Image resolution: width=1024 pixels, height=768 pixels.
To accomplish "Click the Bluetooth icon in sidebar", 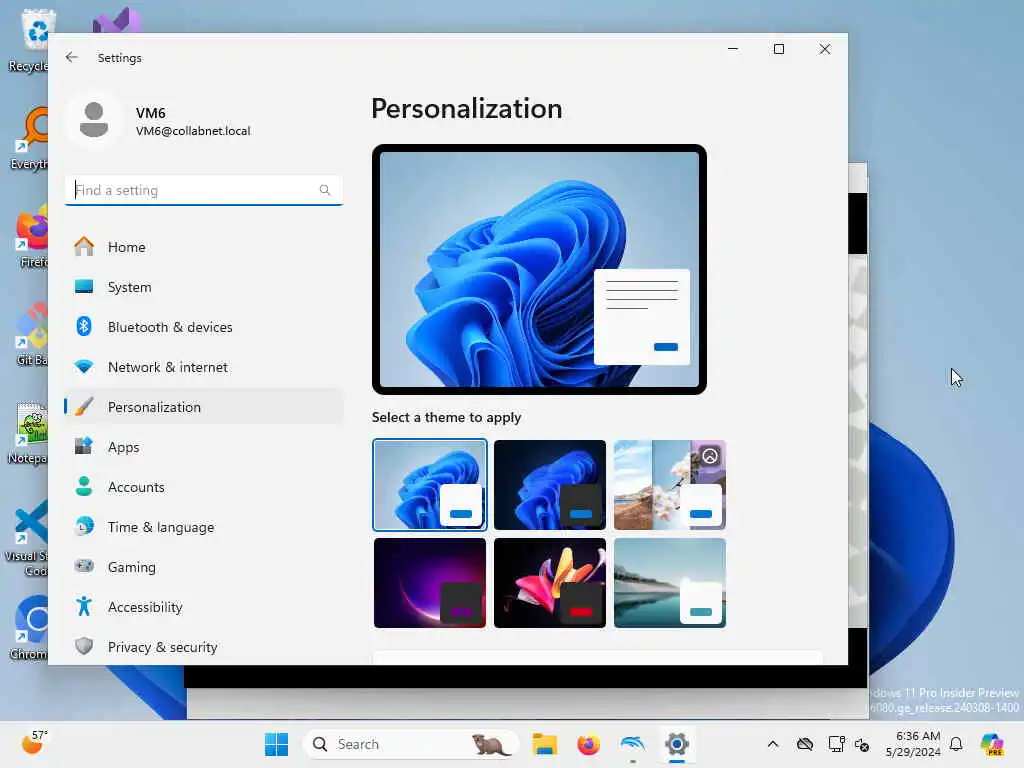I will [84, 326].
